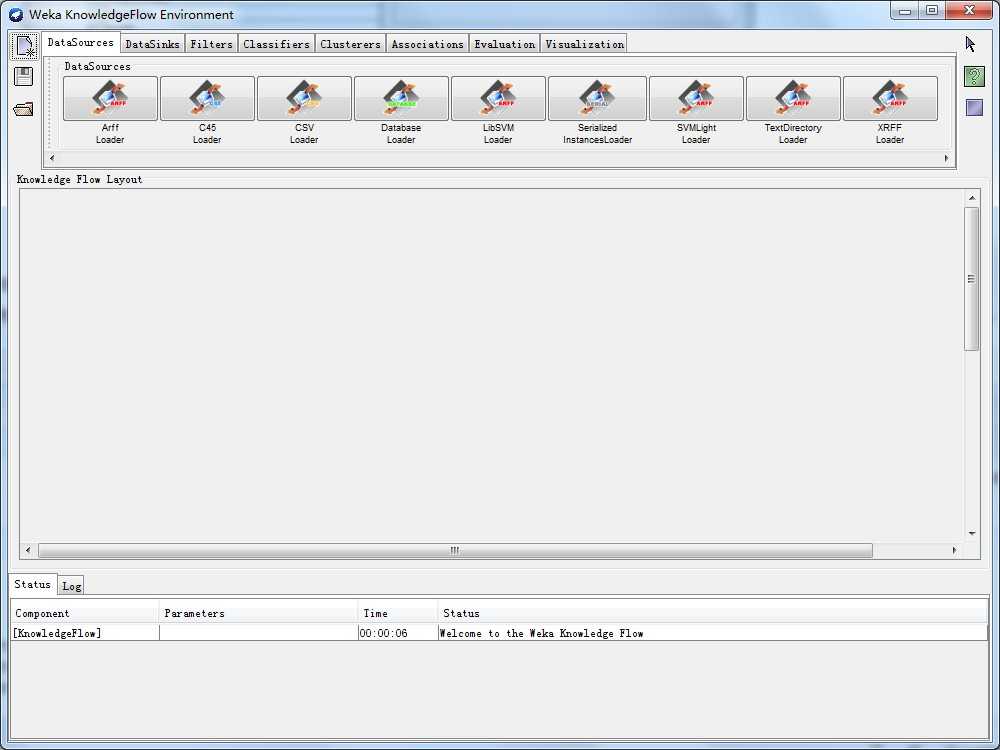Save the flow with floppy icon
The height and width of the screenshot is (750, 1000).
(24, 77)
